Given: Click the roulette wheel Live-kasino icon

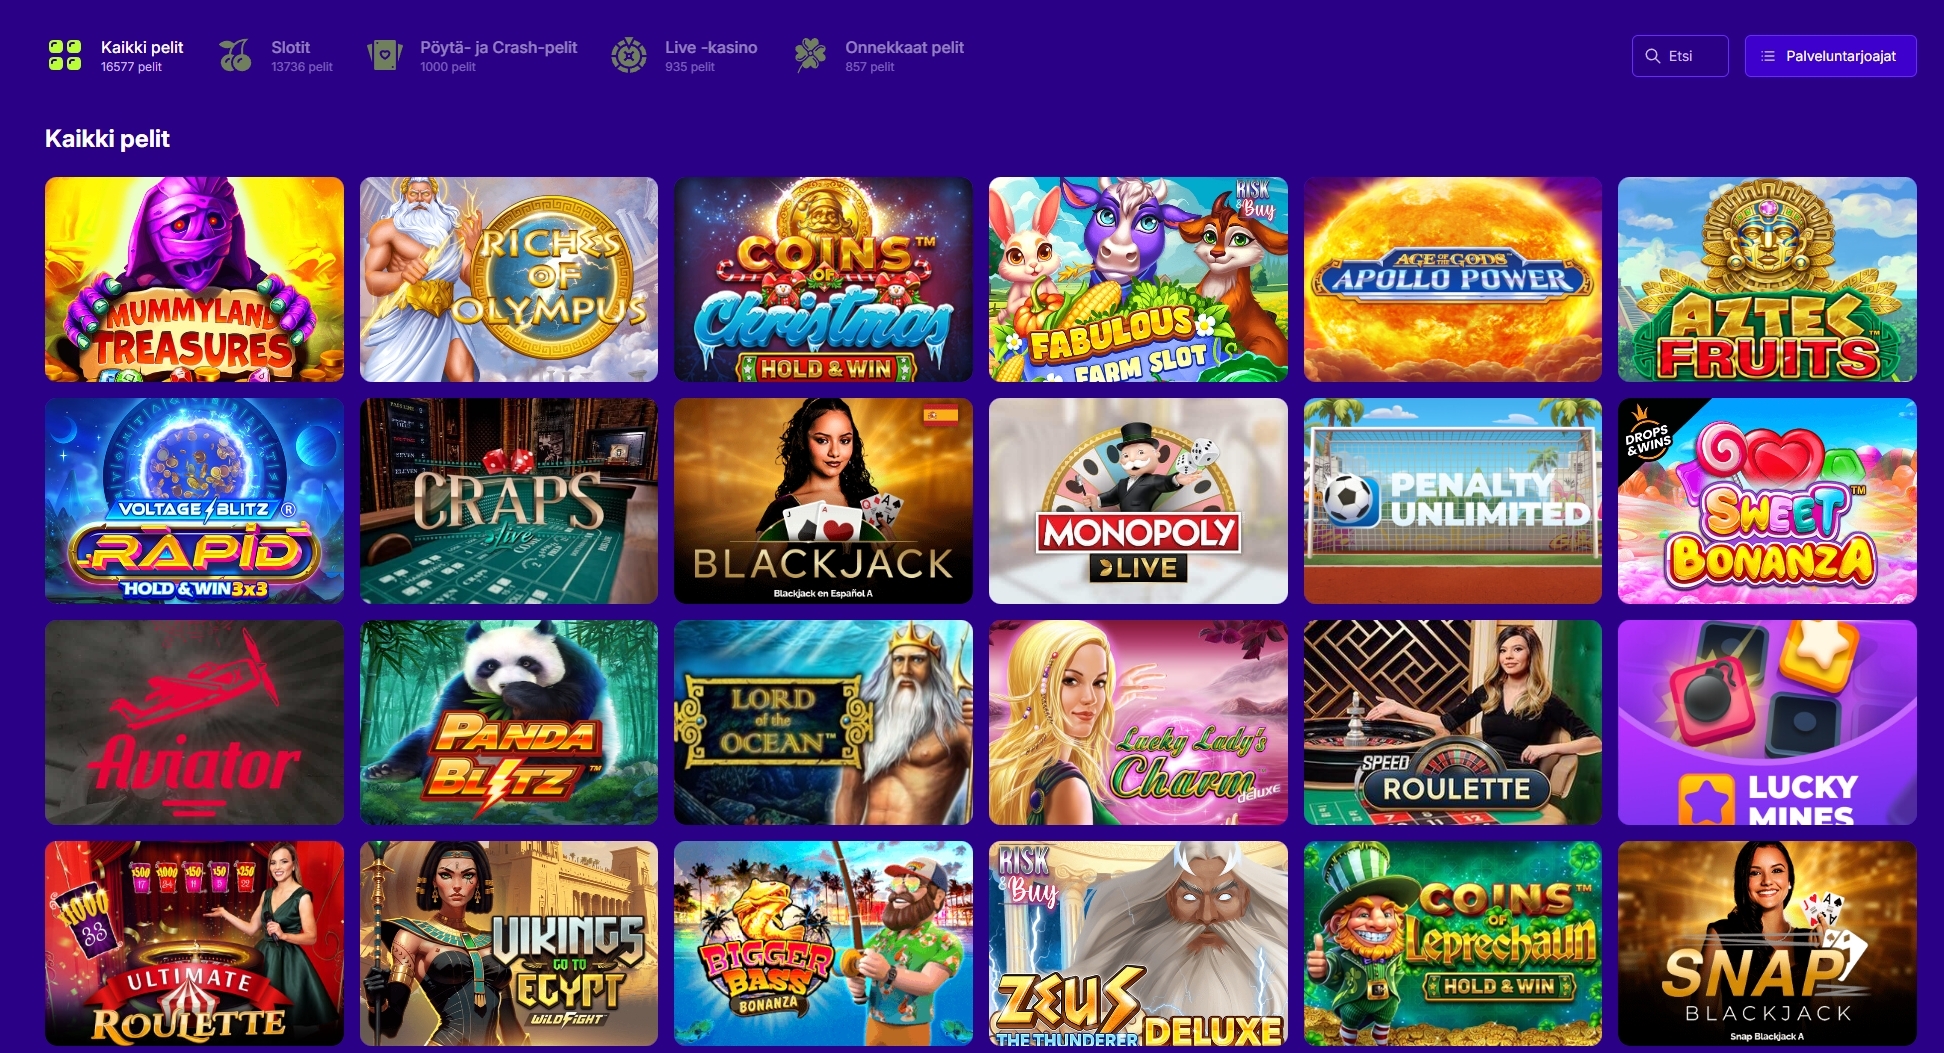Looking at the screenshot, I should pyautogui.click(x=629, y=55).
